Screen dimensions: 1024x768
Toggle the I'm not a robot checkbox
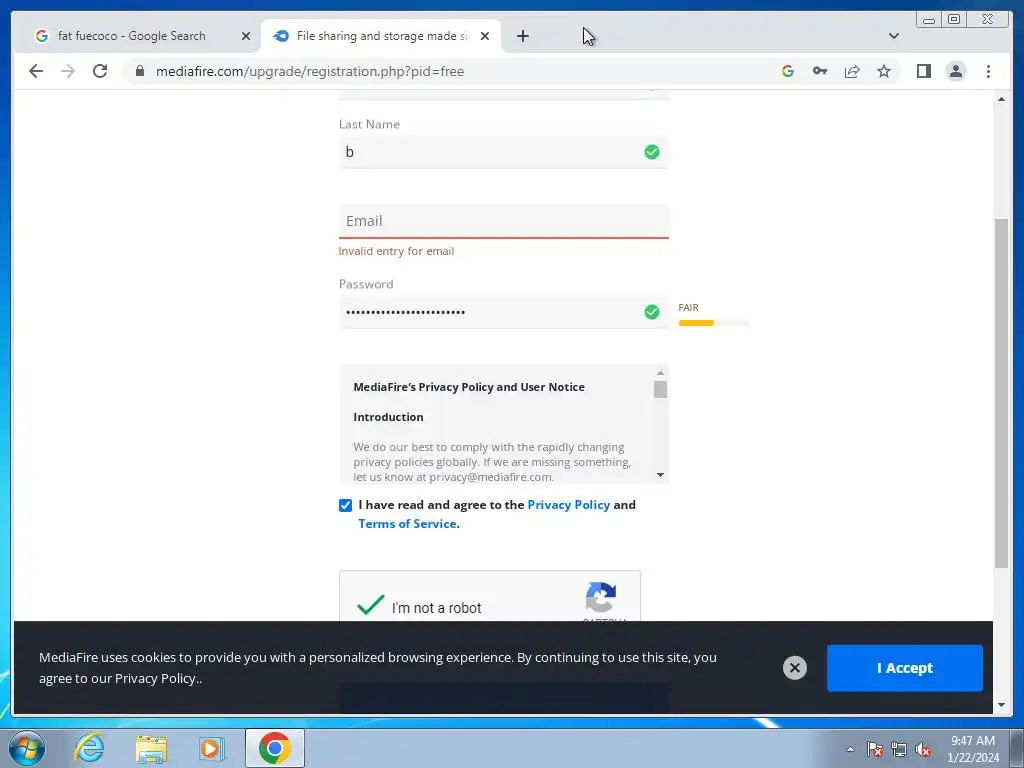pyautogui.click(x=370, y=605)
